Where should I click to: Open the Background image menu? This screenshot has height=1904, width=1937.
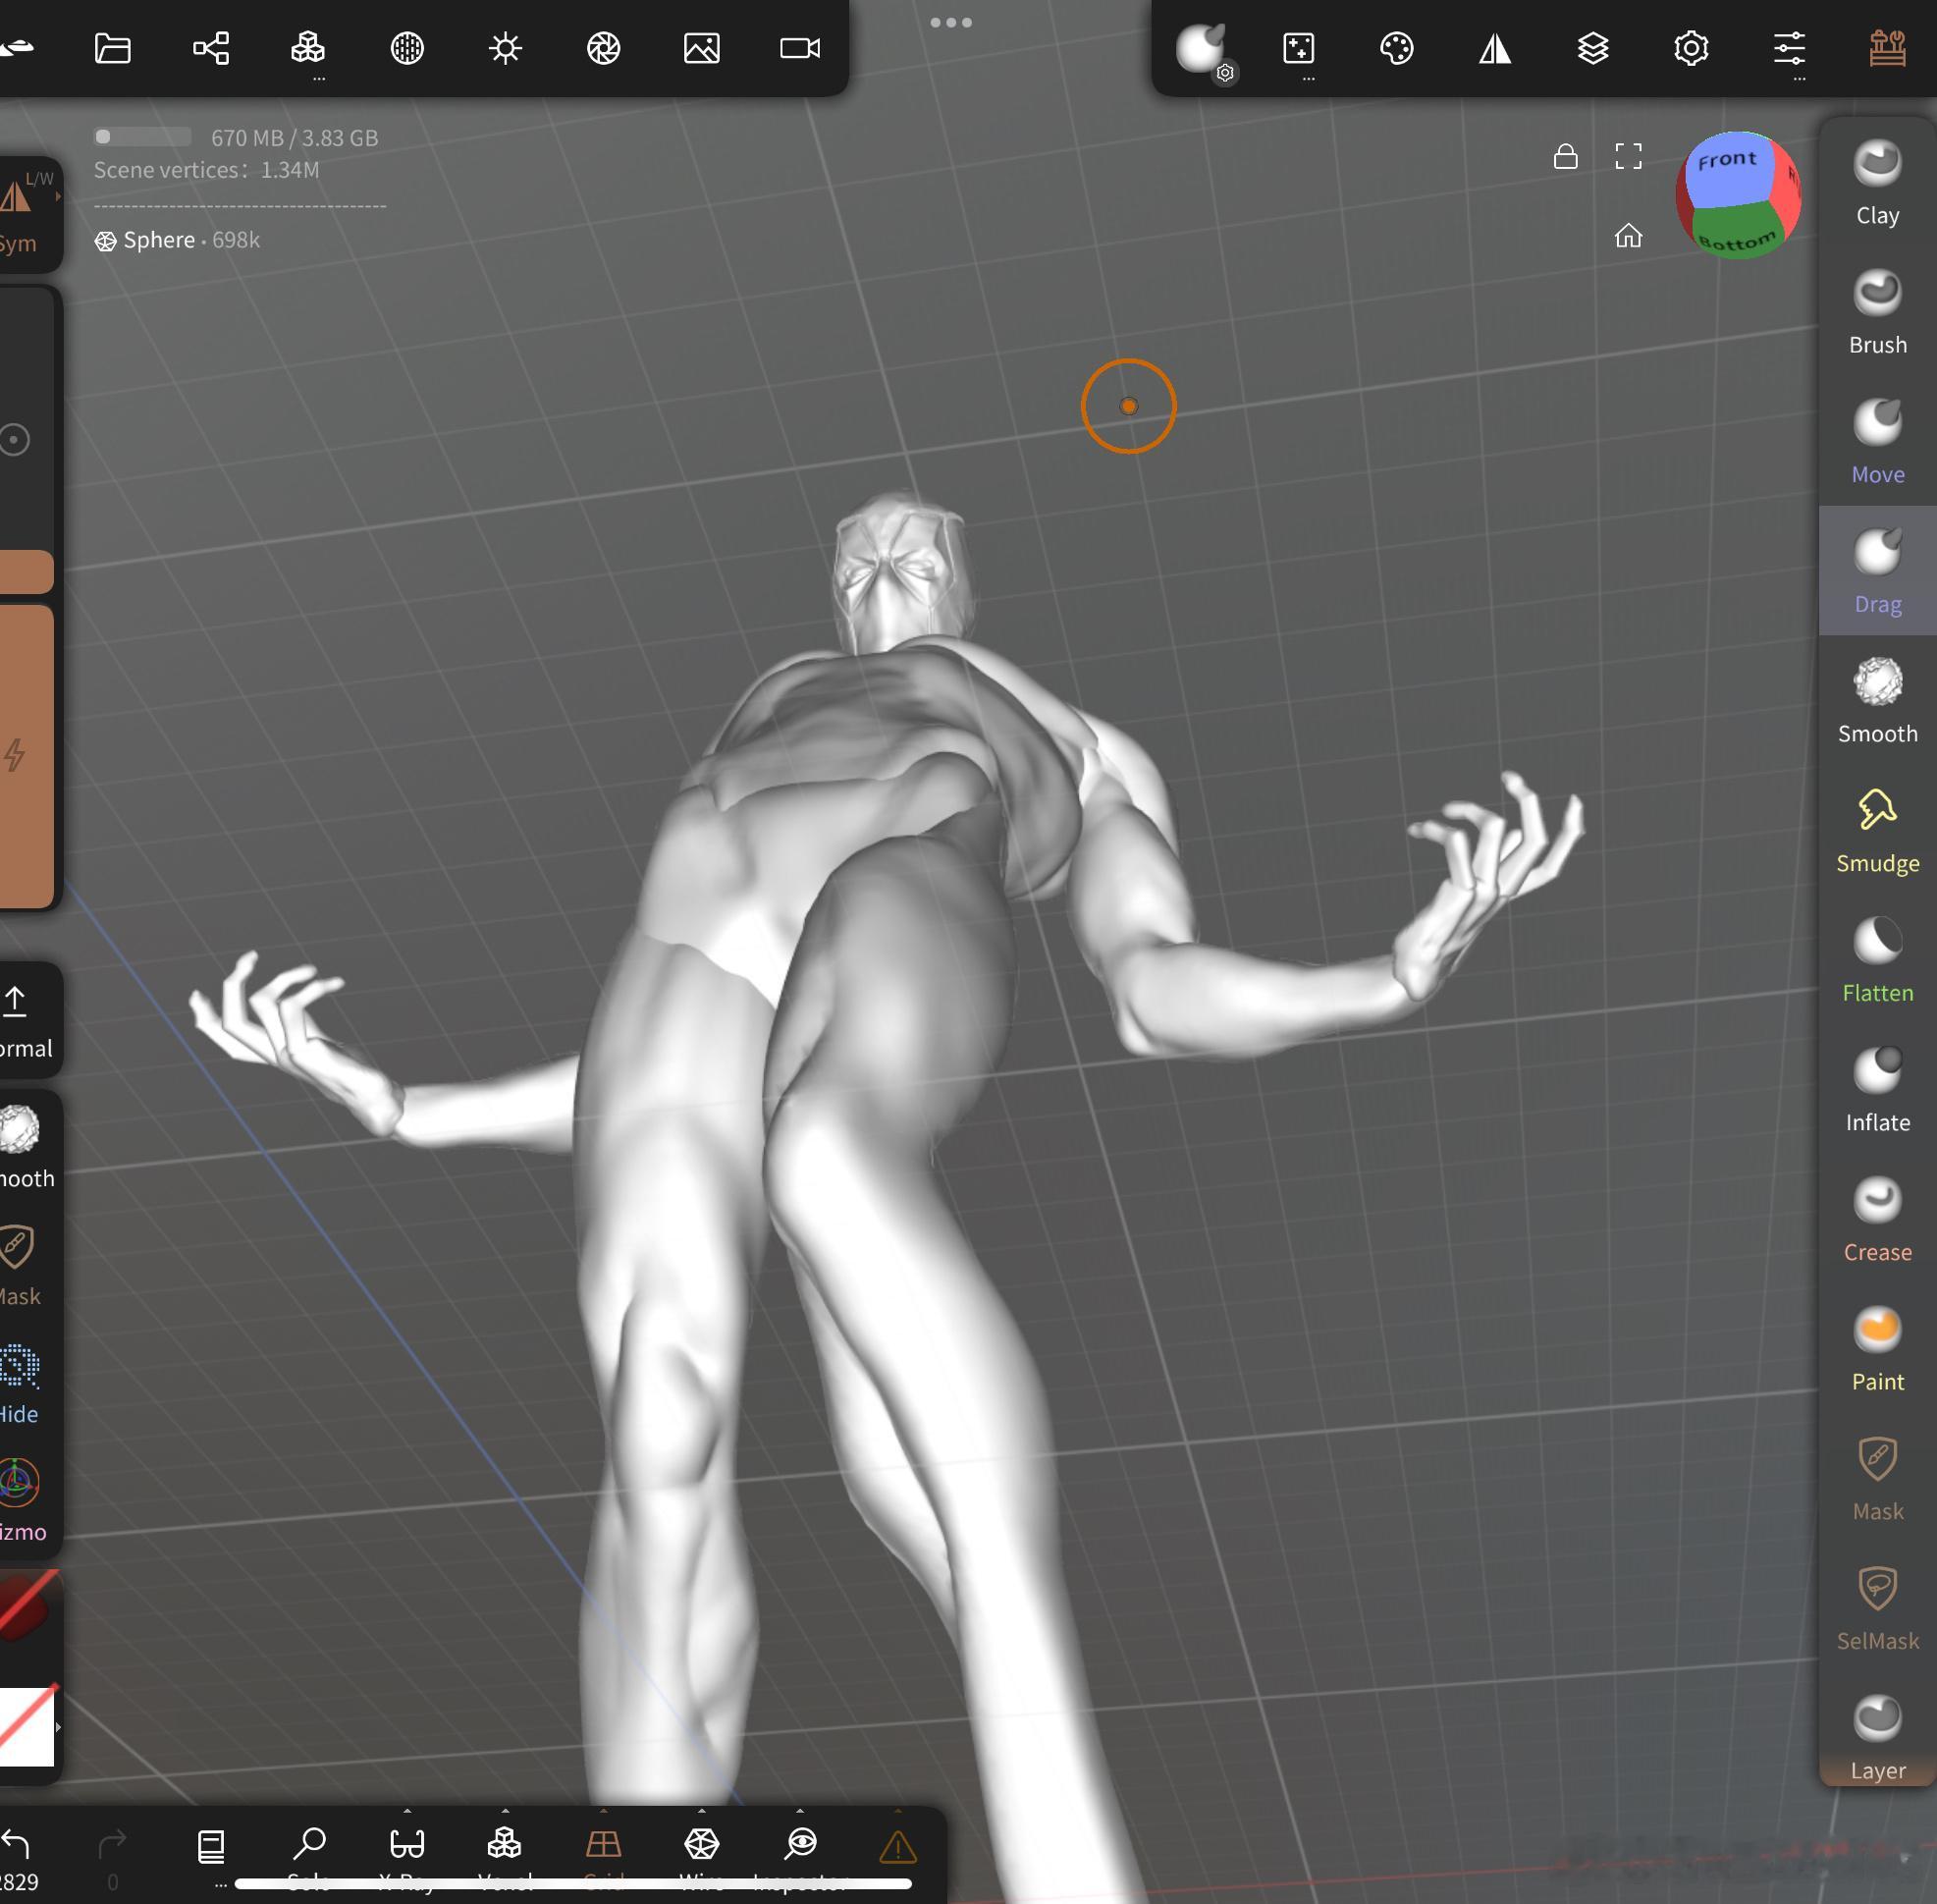pos(701,48)
